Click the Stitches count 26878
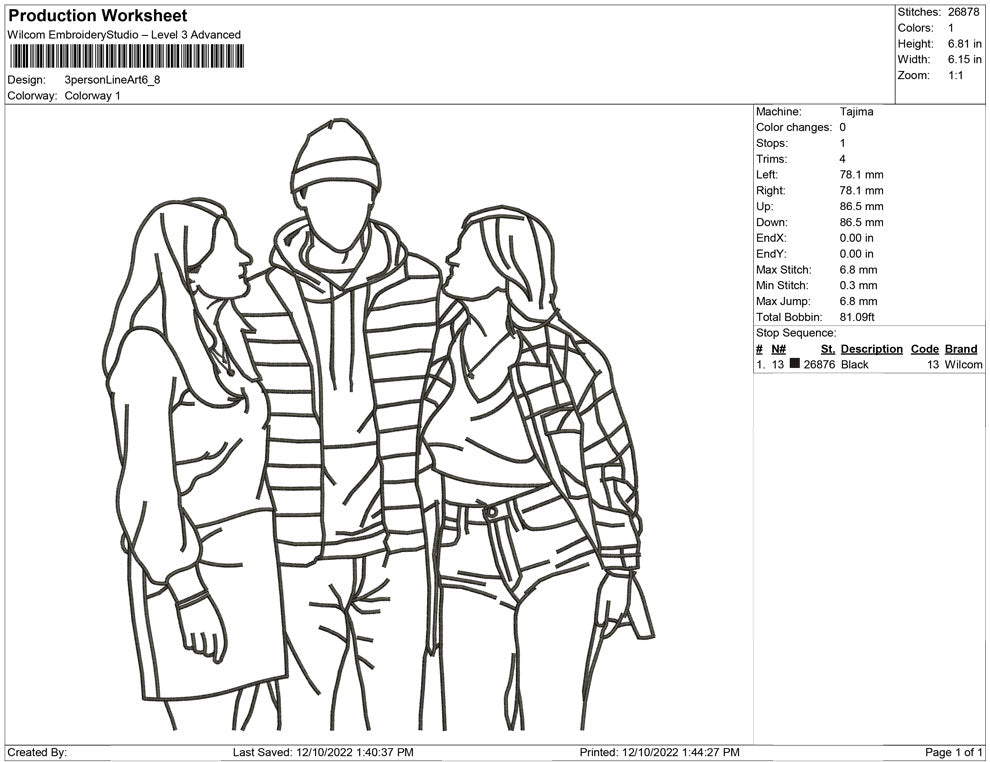This screenshot has height=762, width=990. click(x=964, y=12)
